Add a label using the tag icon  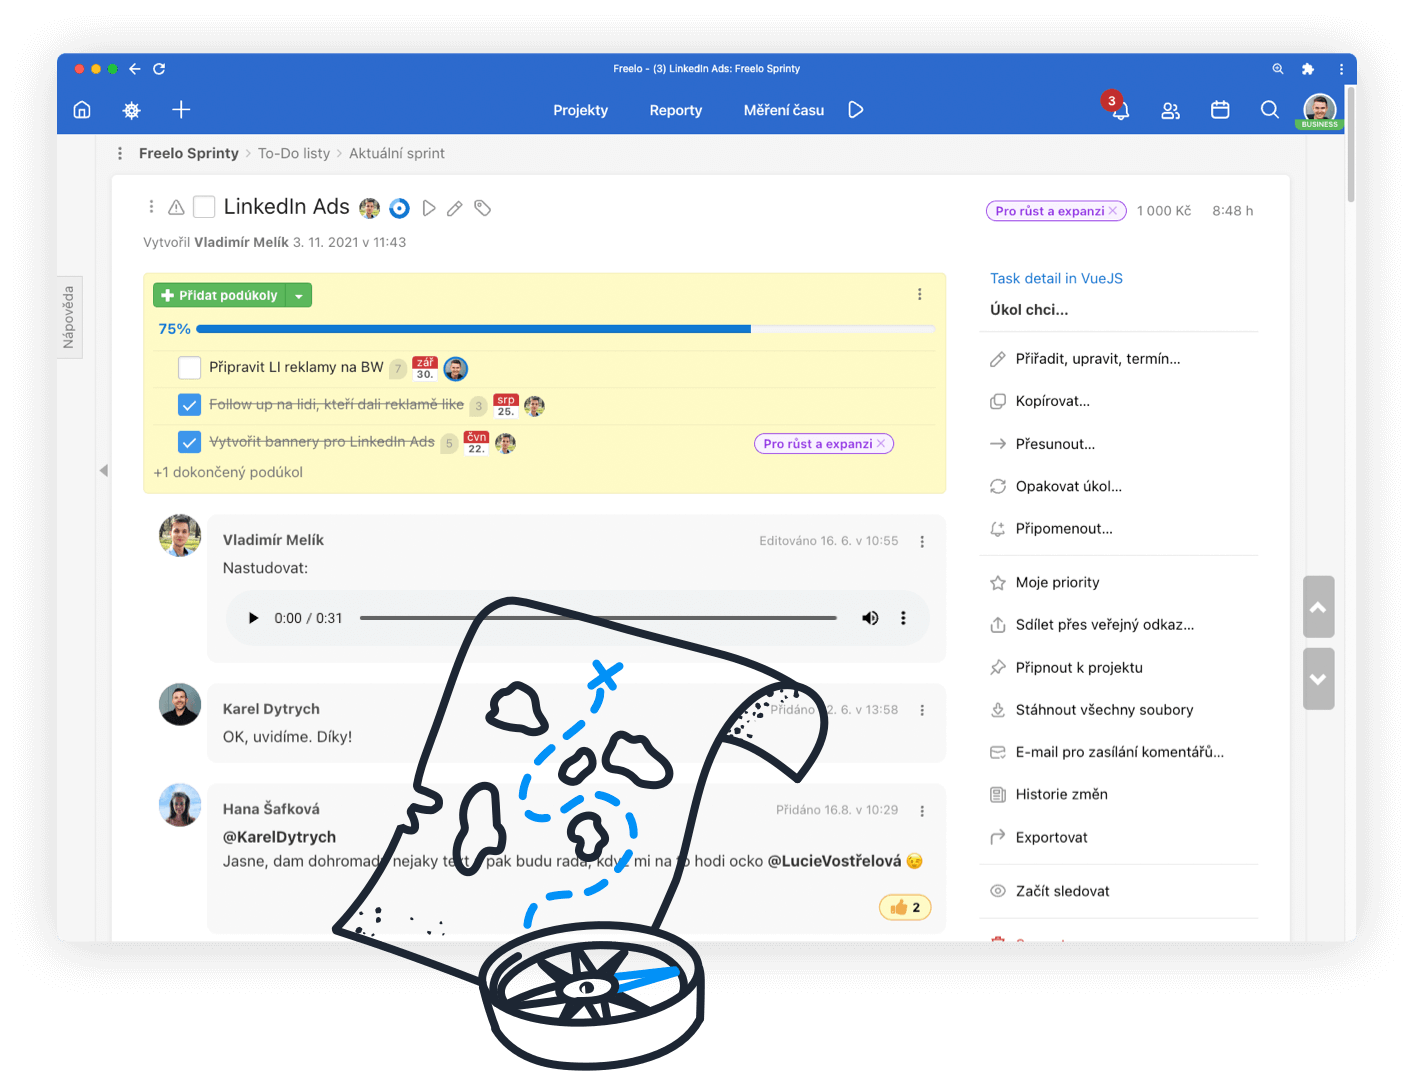(x=483, y=208)
